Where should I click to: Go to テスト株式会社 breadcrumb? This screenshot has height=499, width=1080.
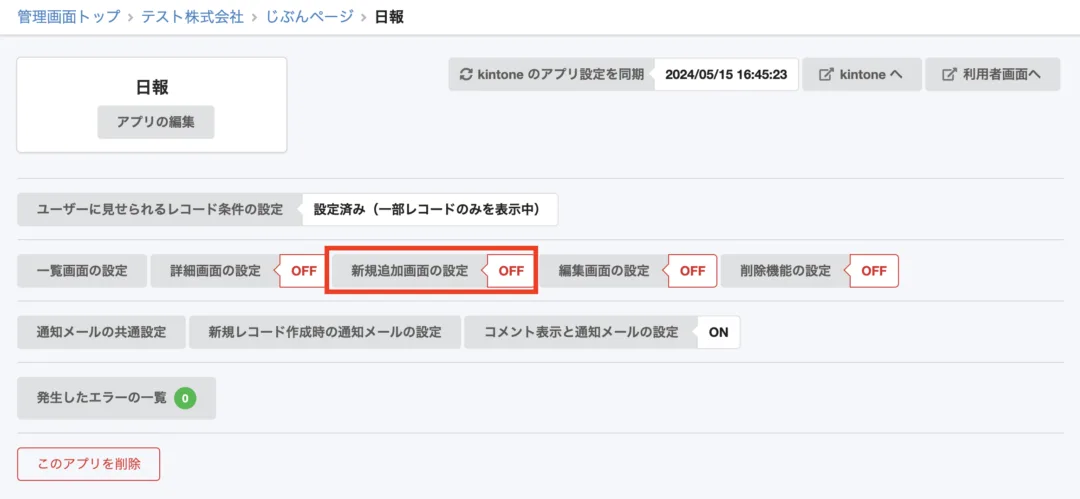pos(193,17)
